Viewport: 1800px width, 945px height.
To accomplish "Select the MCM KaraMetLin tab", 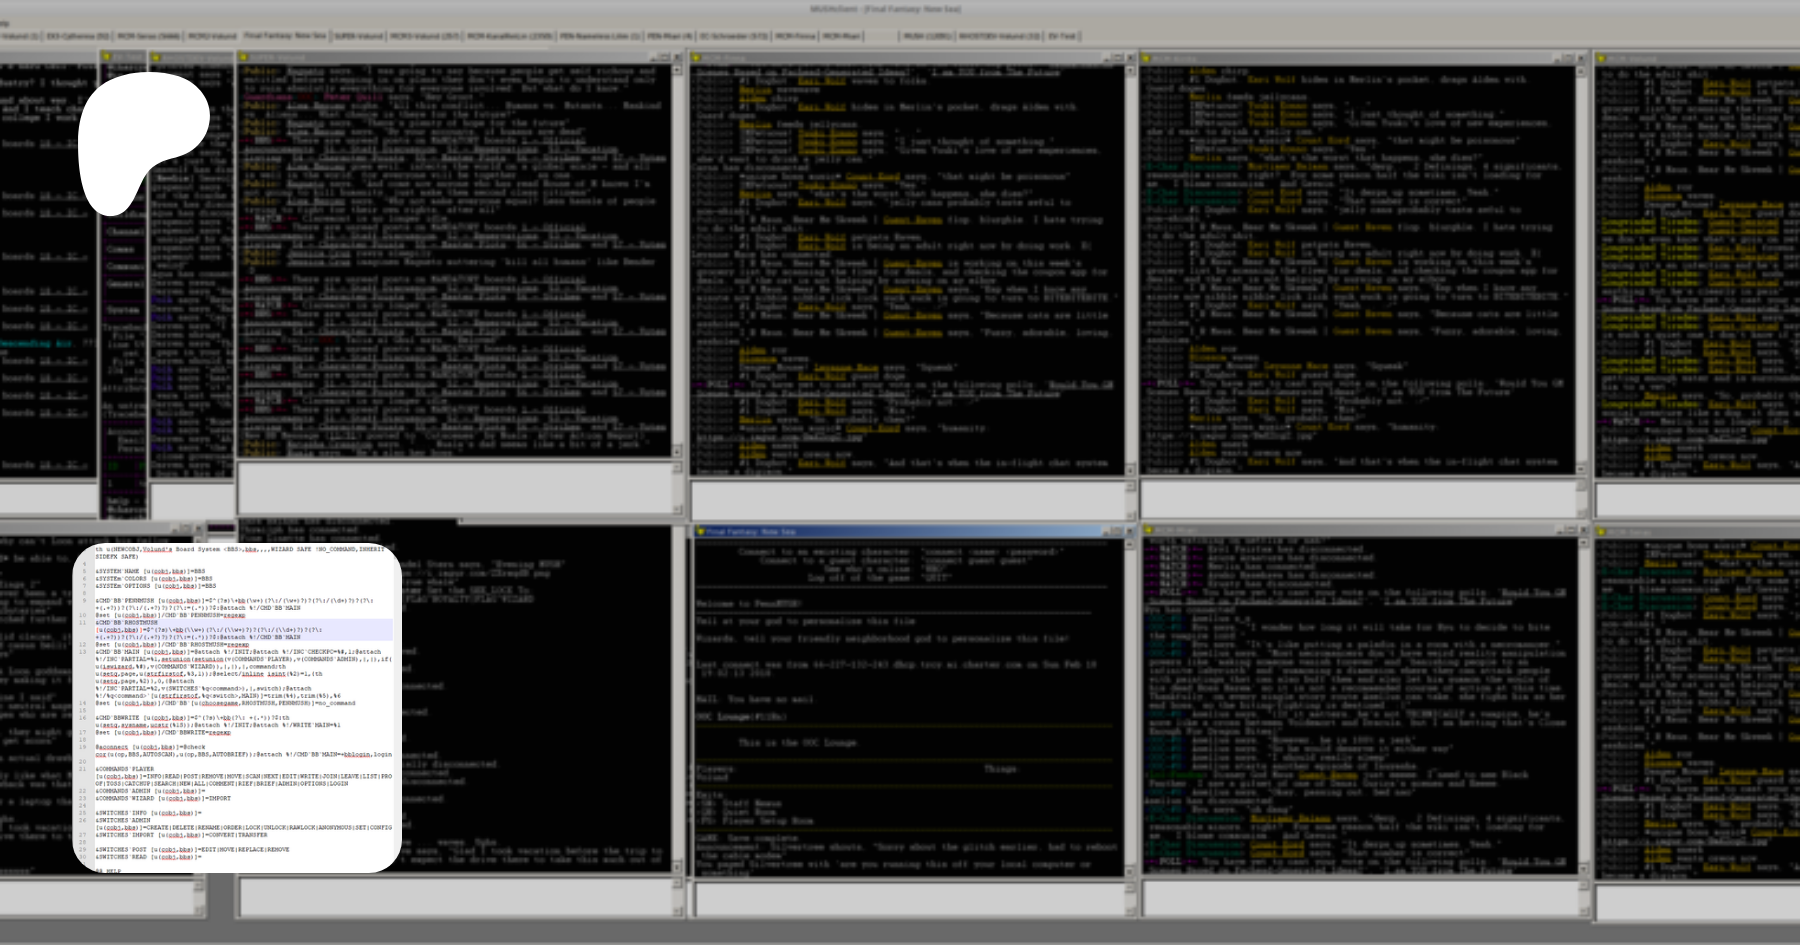I will (x=509, y=36).
